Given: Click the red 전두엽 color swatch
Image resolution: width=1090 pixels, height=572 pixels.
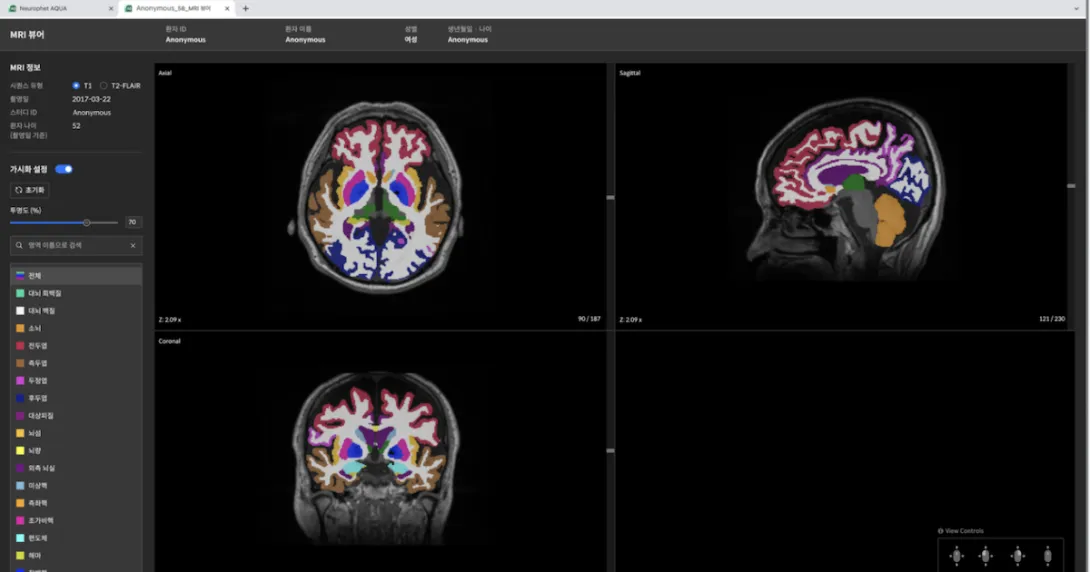Looking at the screenshot, I should pyautogui.click(x=20, y=346).
